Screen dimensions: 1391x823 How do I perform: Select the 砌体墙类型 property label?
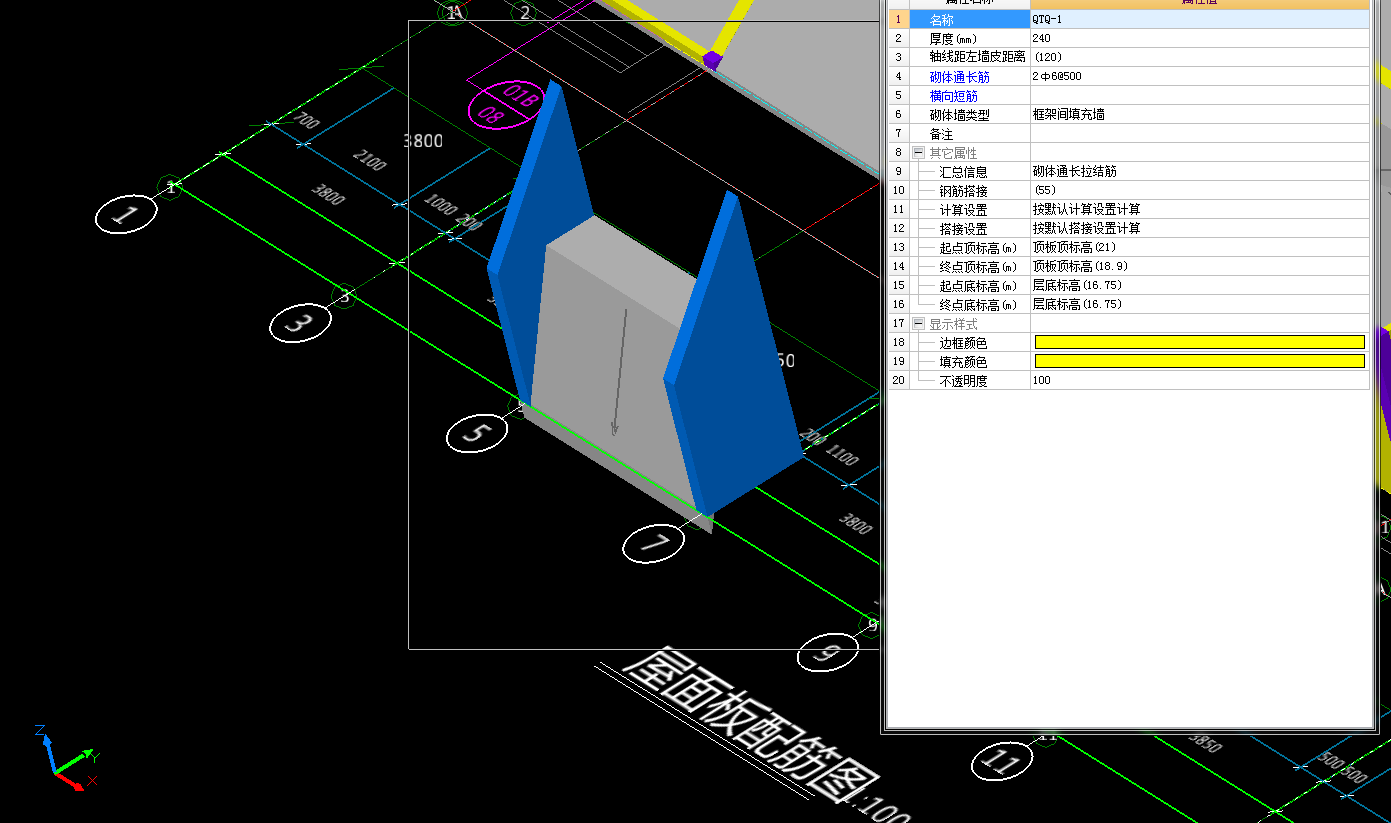959,115
